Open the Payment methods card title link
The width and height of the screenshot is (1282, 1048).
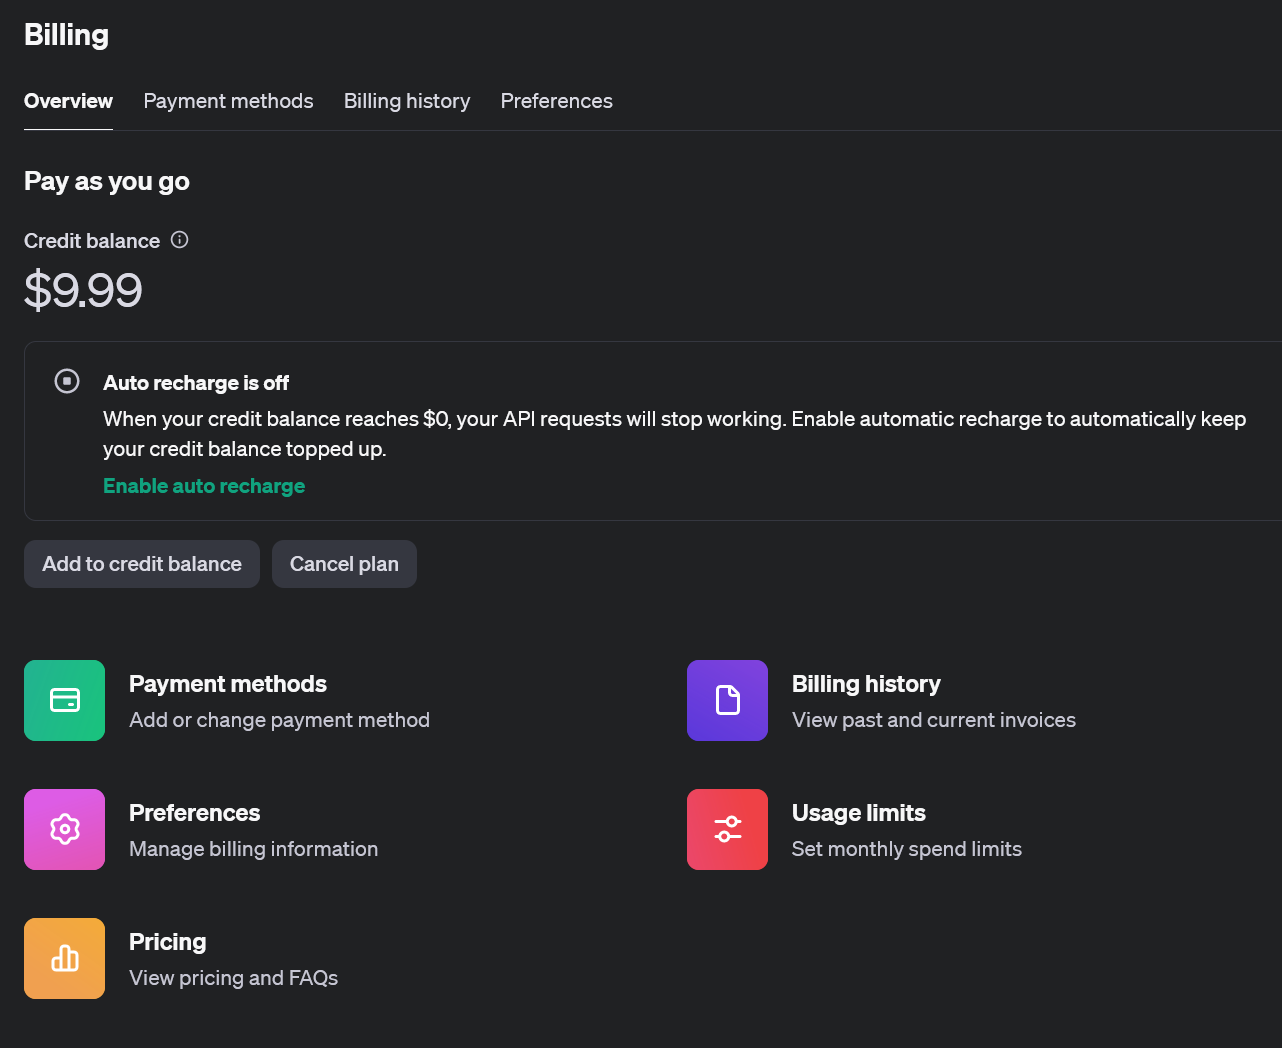pos(228,684)
